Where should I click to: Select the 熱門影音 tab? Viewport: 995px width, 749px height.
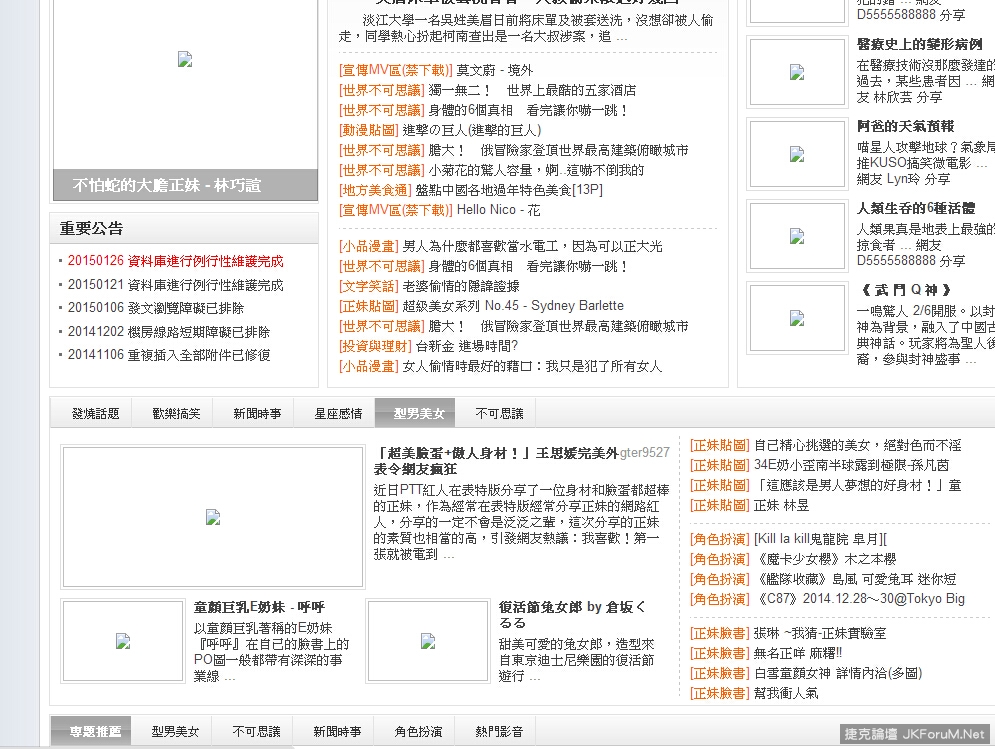[x=498, y=732]
